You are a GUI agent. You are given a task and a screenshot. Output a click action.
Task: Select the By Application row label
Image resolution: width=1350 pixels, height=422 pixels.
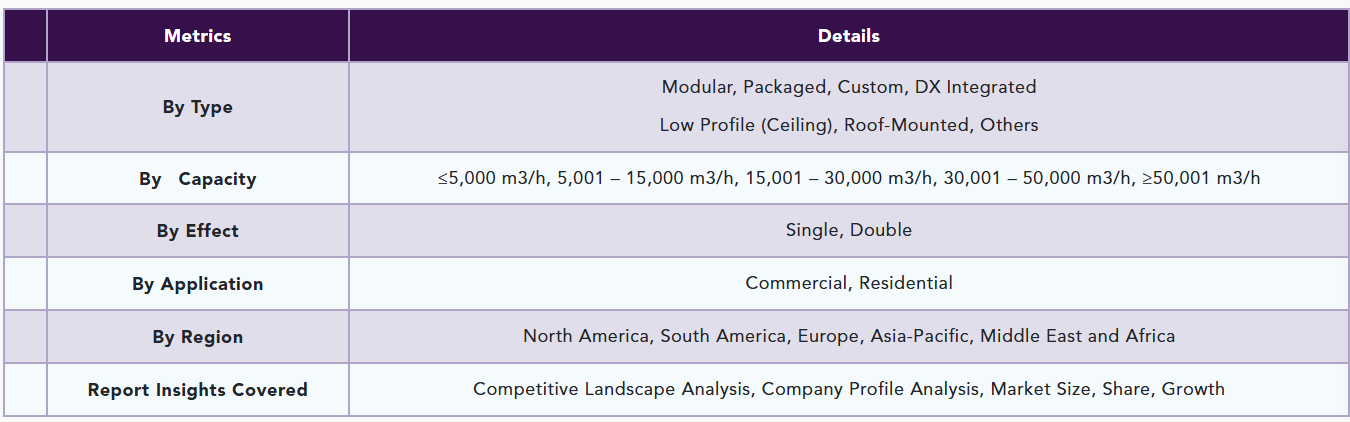[197, 284]
